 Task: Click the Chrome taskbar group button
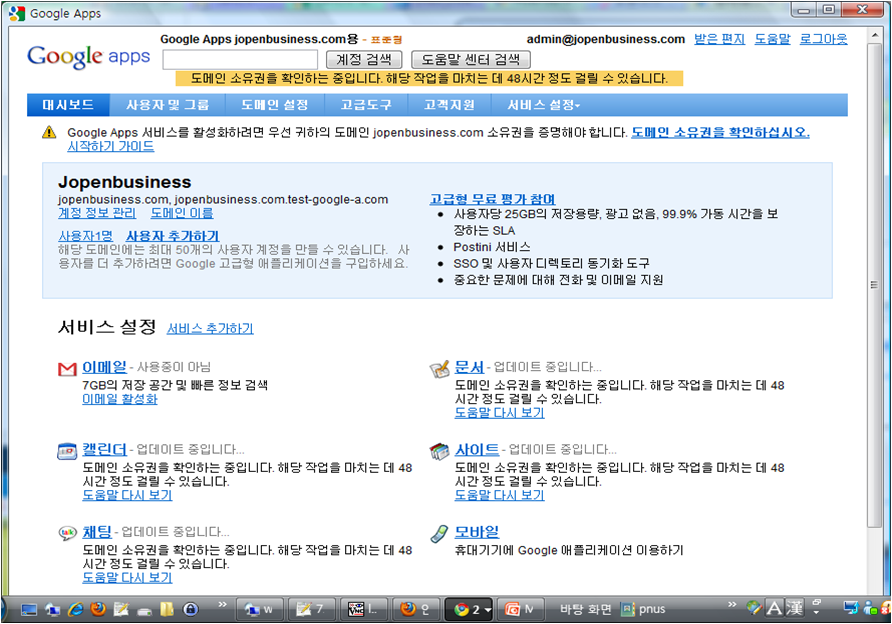click(470, 609)
